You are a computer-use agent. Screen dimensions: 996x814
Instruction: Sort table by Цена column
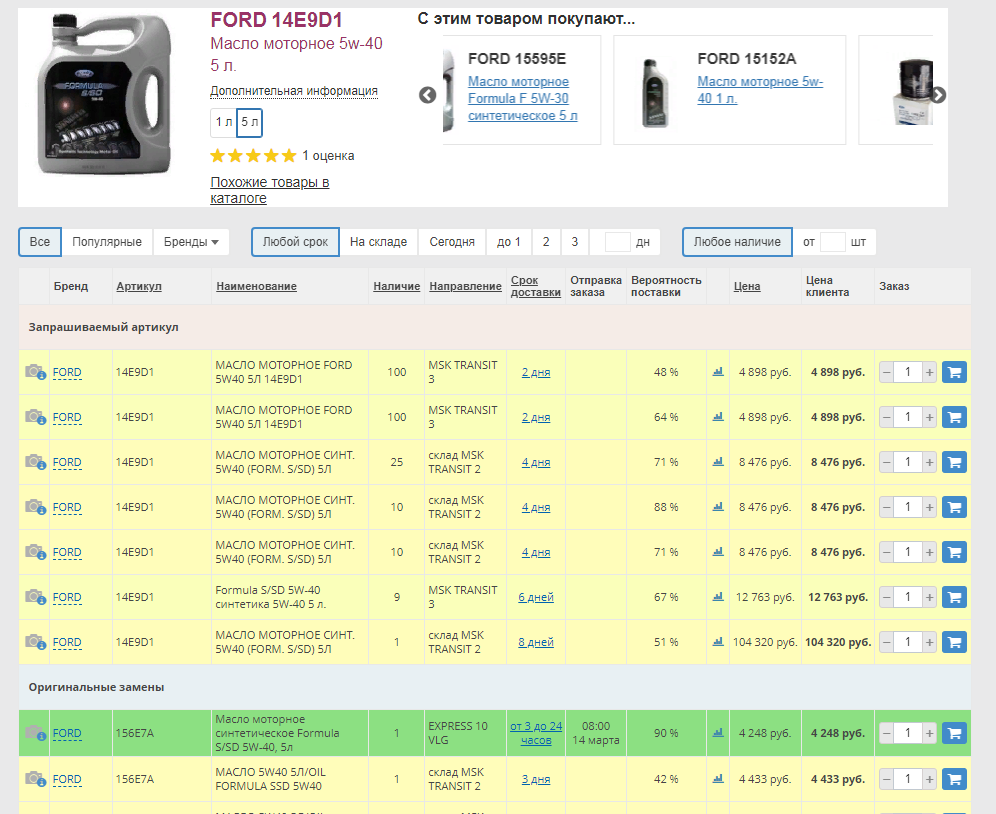click(x=747, y=287)
